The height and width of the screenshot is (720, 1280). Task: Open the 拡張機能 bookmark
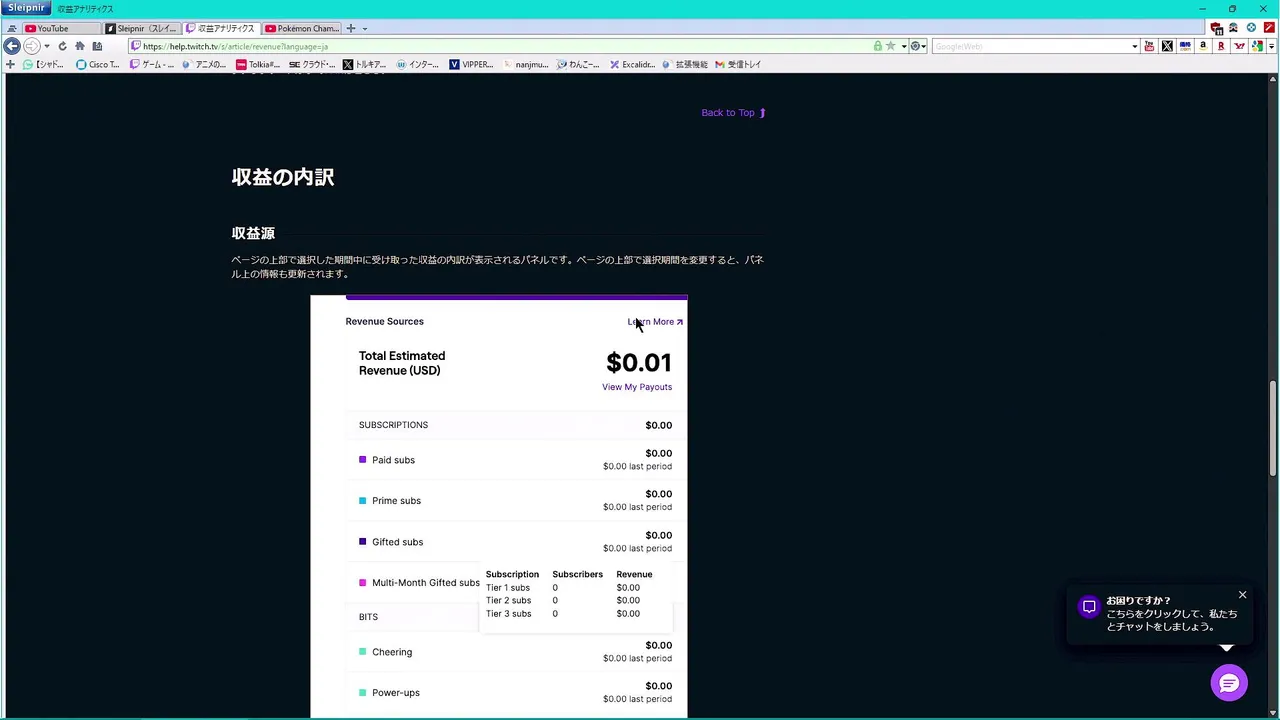pos(685,64)
